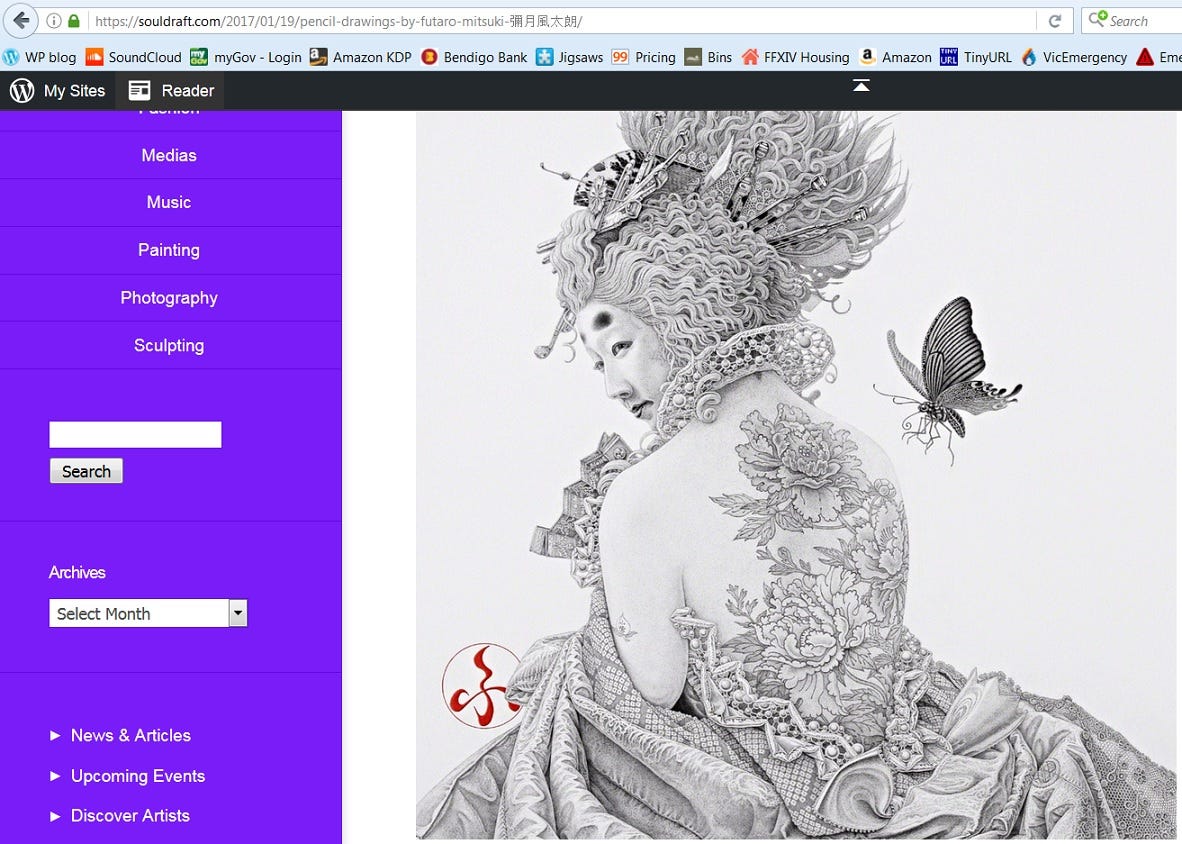This screenshot has height=844, width=1182.
Task: Reload the page with refresh icon
Action: pos(1055,21)
